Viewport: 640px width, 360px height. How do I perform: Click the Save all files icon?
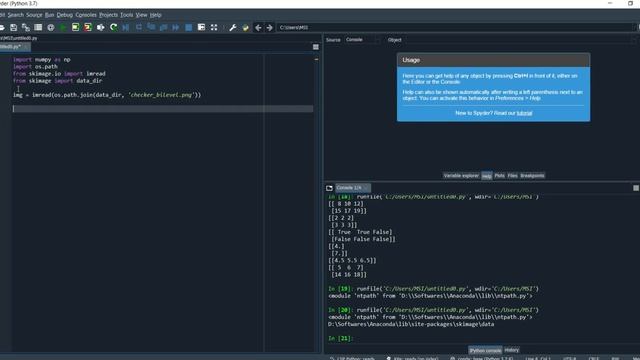pos(26,27)
